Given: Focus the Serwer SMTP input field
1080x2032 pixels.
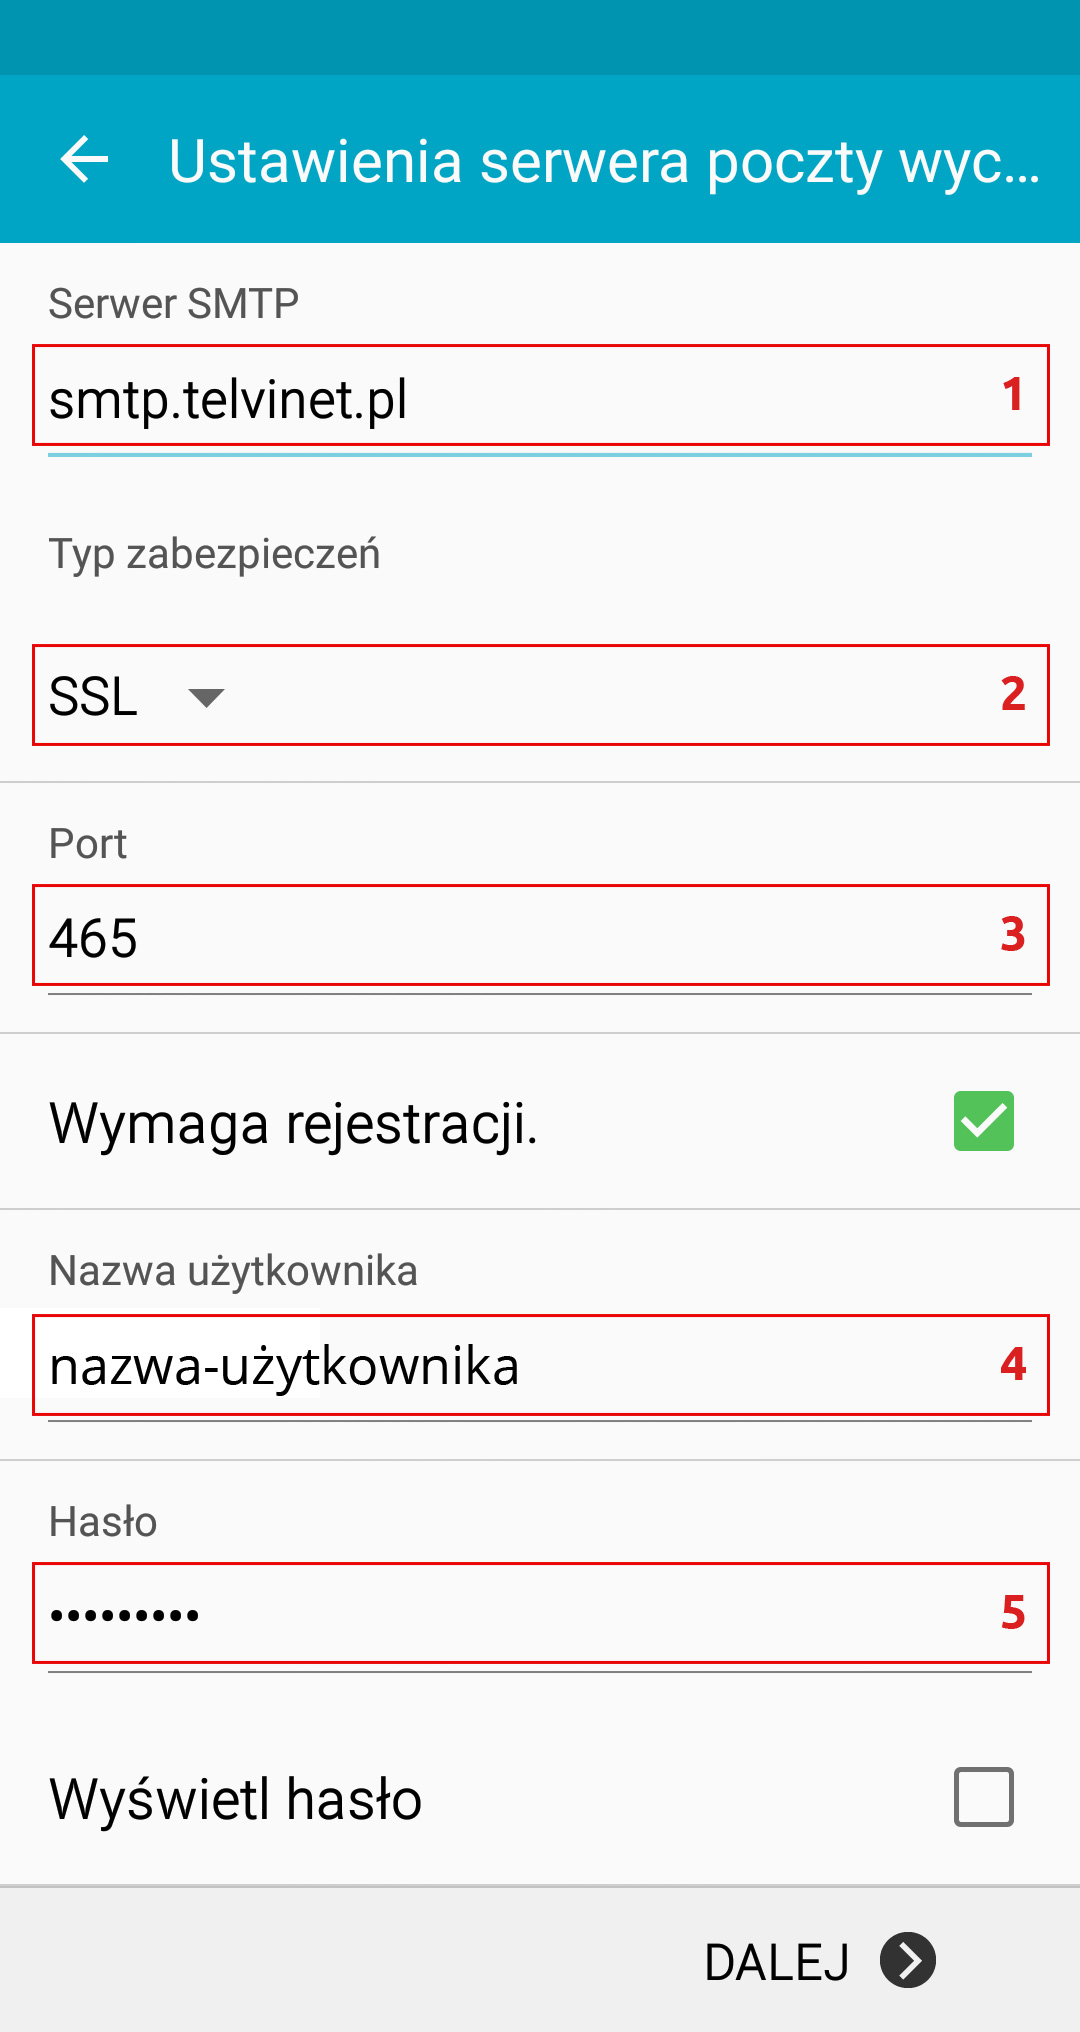Looking at the screenshot, I should click(540, 399).
